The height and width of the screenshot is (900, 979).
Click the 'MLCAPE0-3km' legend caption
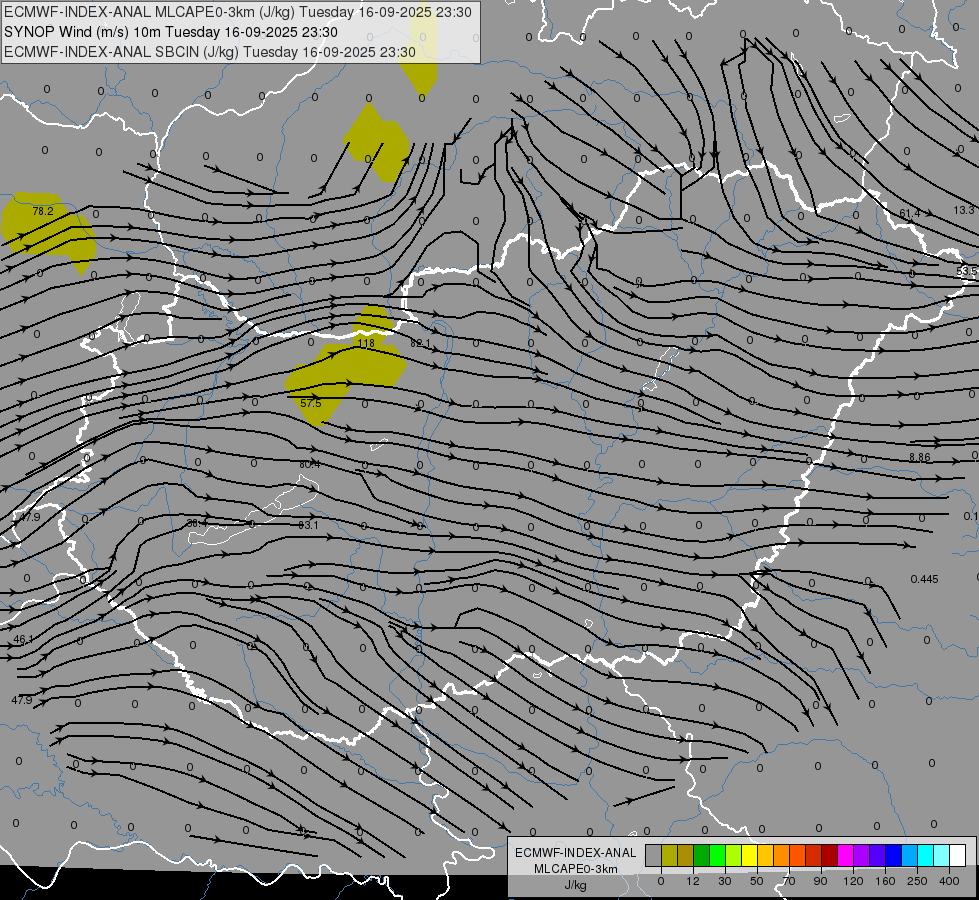[576, 869]
